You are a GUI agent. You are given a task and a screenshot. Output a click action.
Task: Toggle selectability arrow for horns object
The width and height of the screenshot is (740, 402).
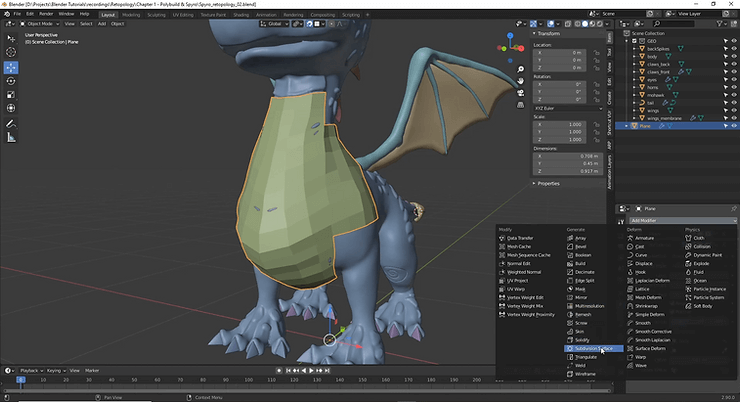726,87
